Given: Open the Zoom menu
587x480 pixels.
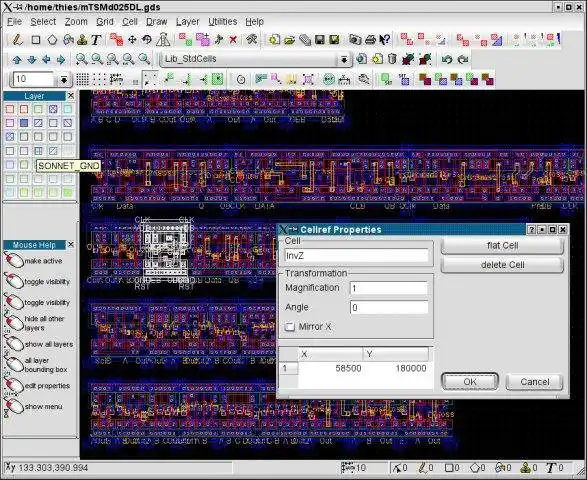Looking at the screenshot, I should coord(76,22).
